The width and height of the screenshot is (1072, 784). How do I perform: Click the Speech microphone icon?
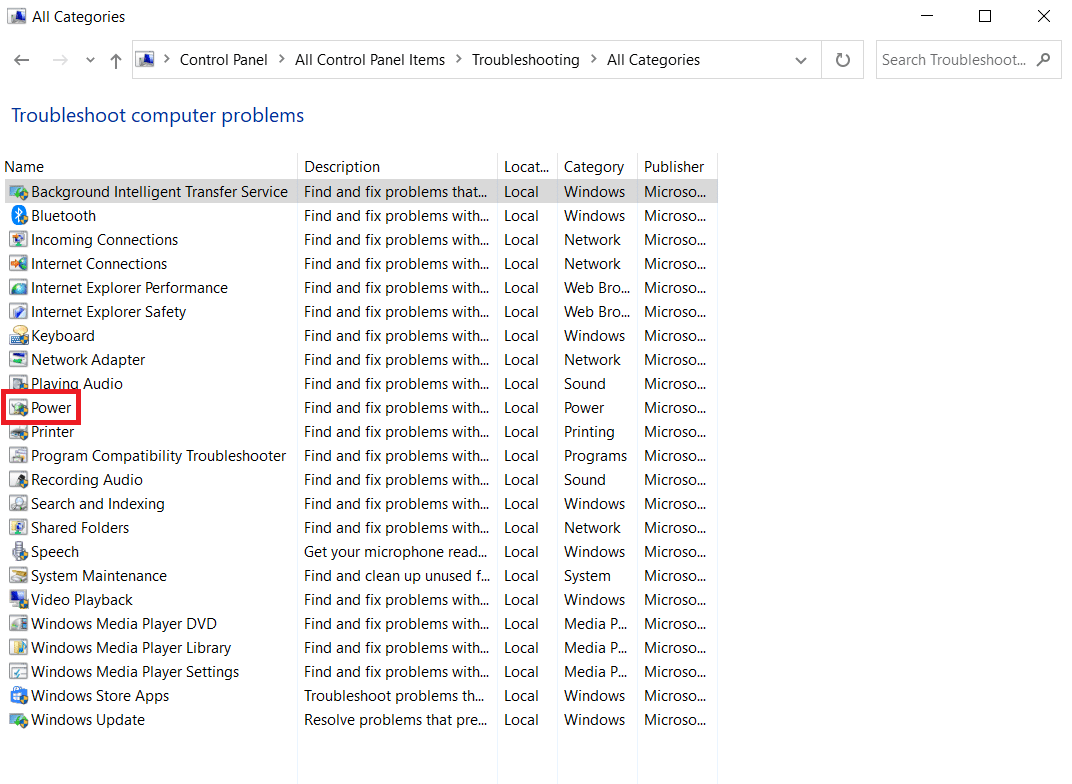pyautogui.click(x=18, y=552)
